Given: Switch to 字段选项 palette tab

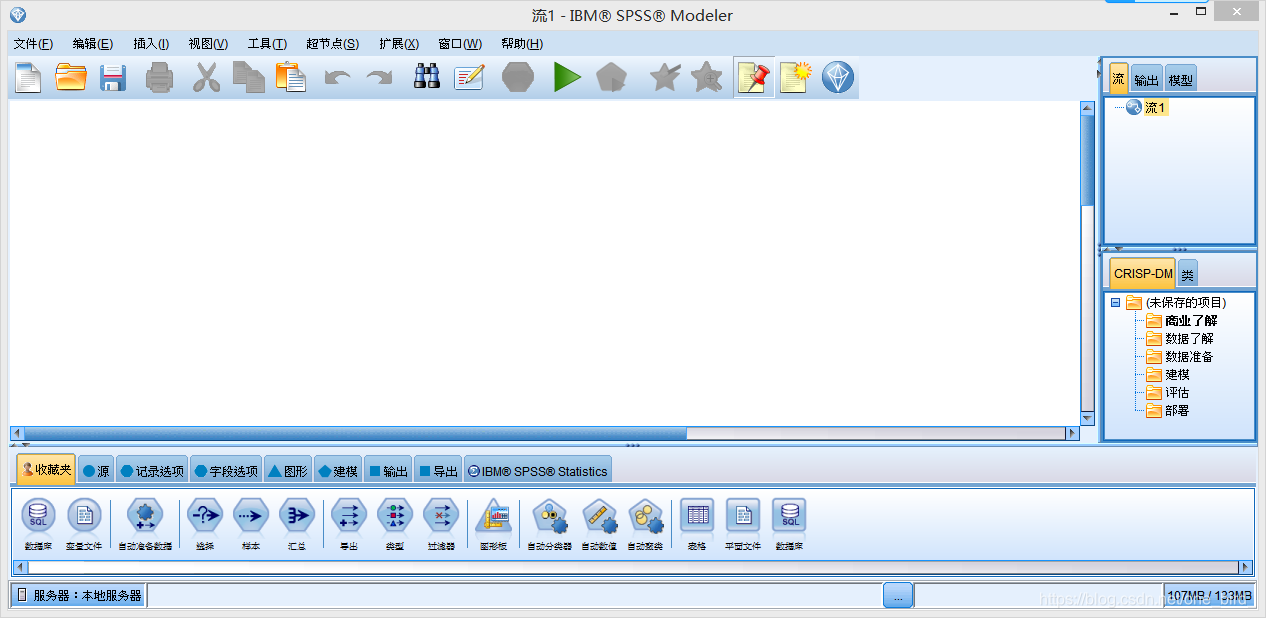Looking at the screenshot, I should click(x=225, y=471).
